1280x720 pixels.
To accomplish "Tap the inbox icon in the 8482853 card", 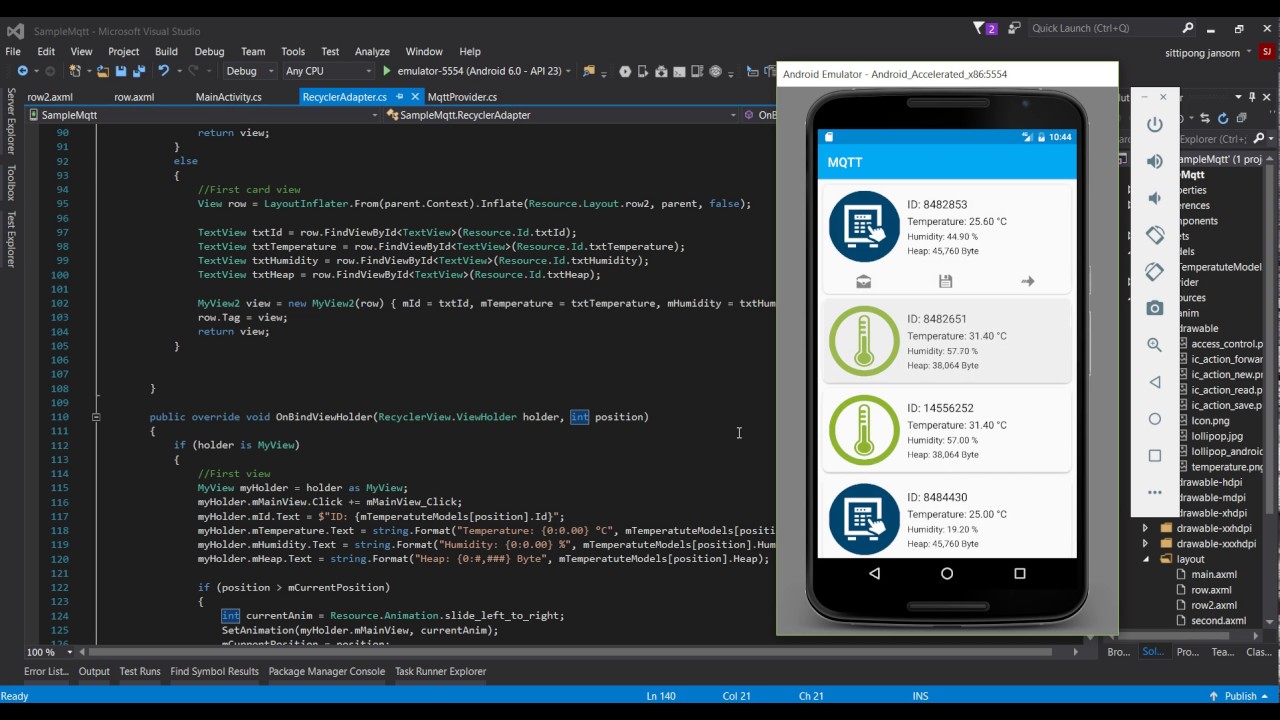I will 864,282.
